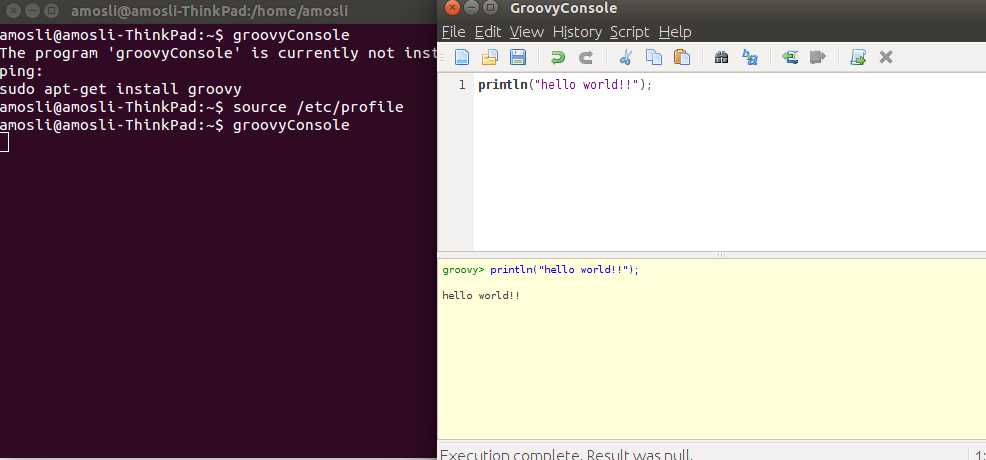Viewport: 986px width, 460px height.
Task: Click the Paste clipboard icon
Action: pos(682,57)
